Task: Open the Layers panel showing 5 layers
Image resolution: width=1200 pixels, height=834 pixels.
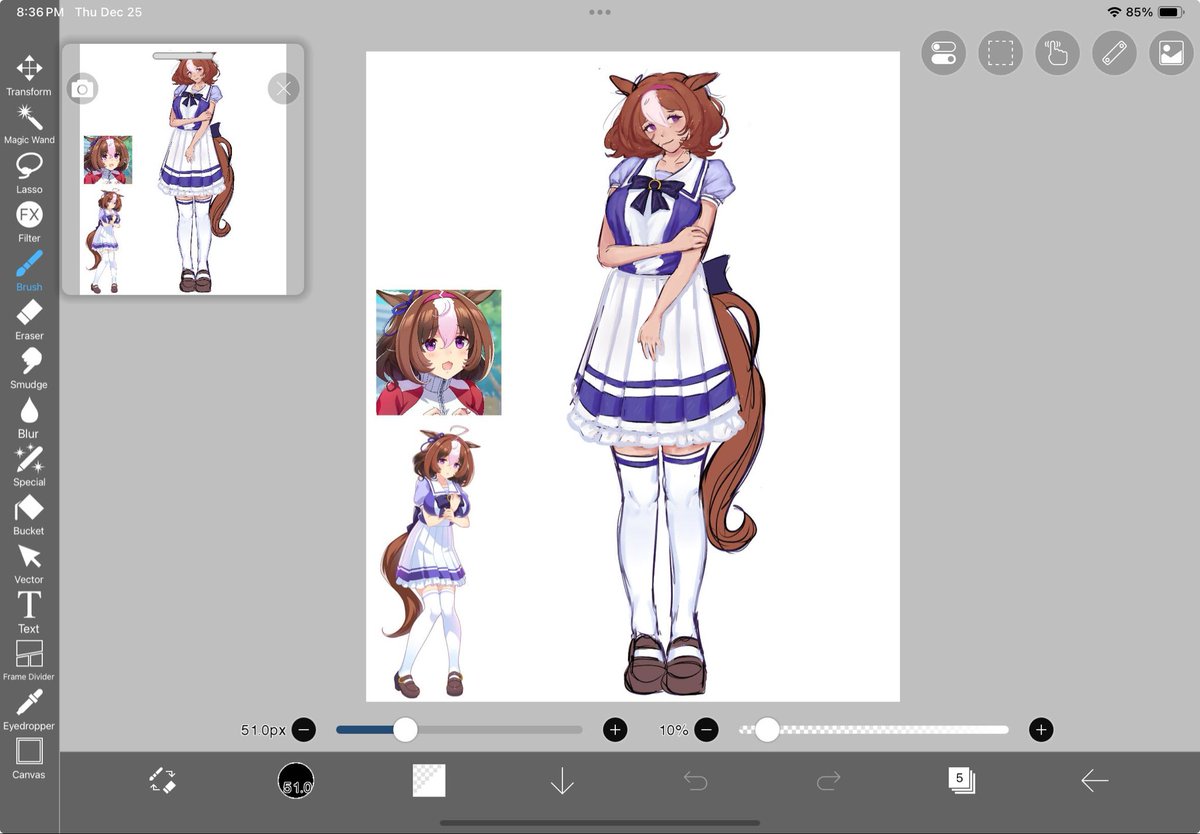Action: [961, 781]
